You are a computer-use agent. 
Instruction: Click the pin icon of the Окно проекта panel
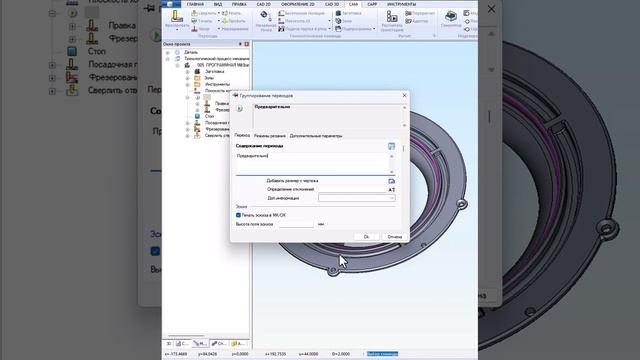[x=240, y=44]
